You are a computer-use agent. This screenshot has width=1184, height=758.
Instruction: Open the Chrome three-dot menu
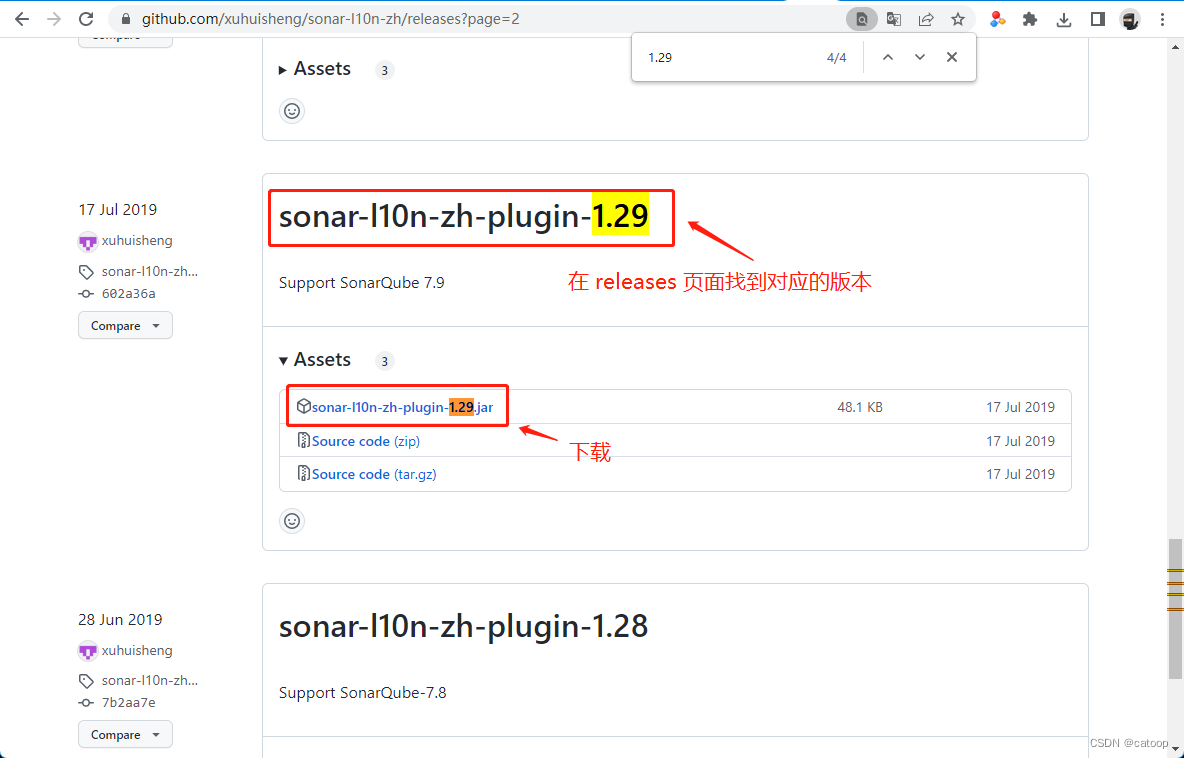pyautogui.click(x=1162, y=20)
